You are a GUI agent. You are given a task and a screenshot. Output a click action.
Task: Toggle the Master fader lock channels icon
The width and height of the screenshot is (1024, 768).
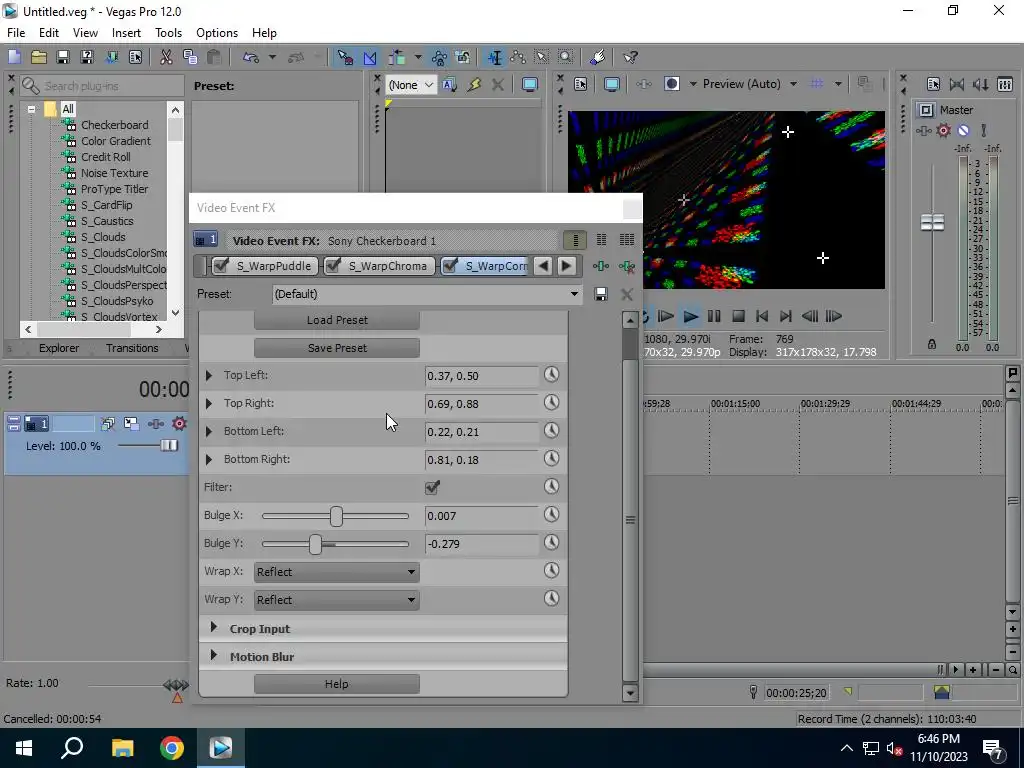pos(932,344)
